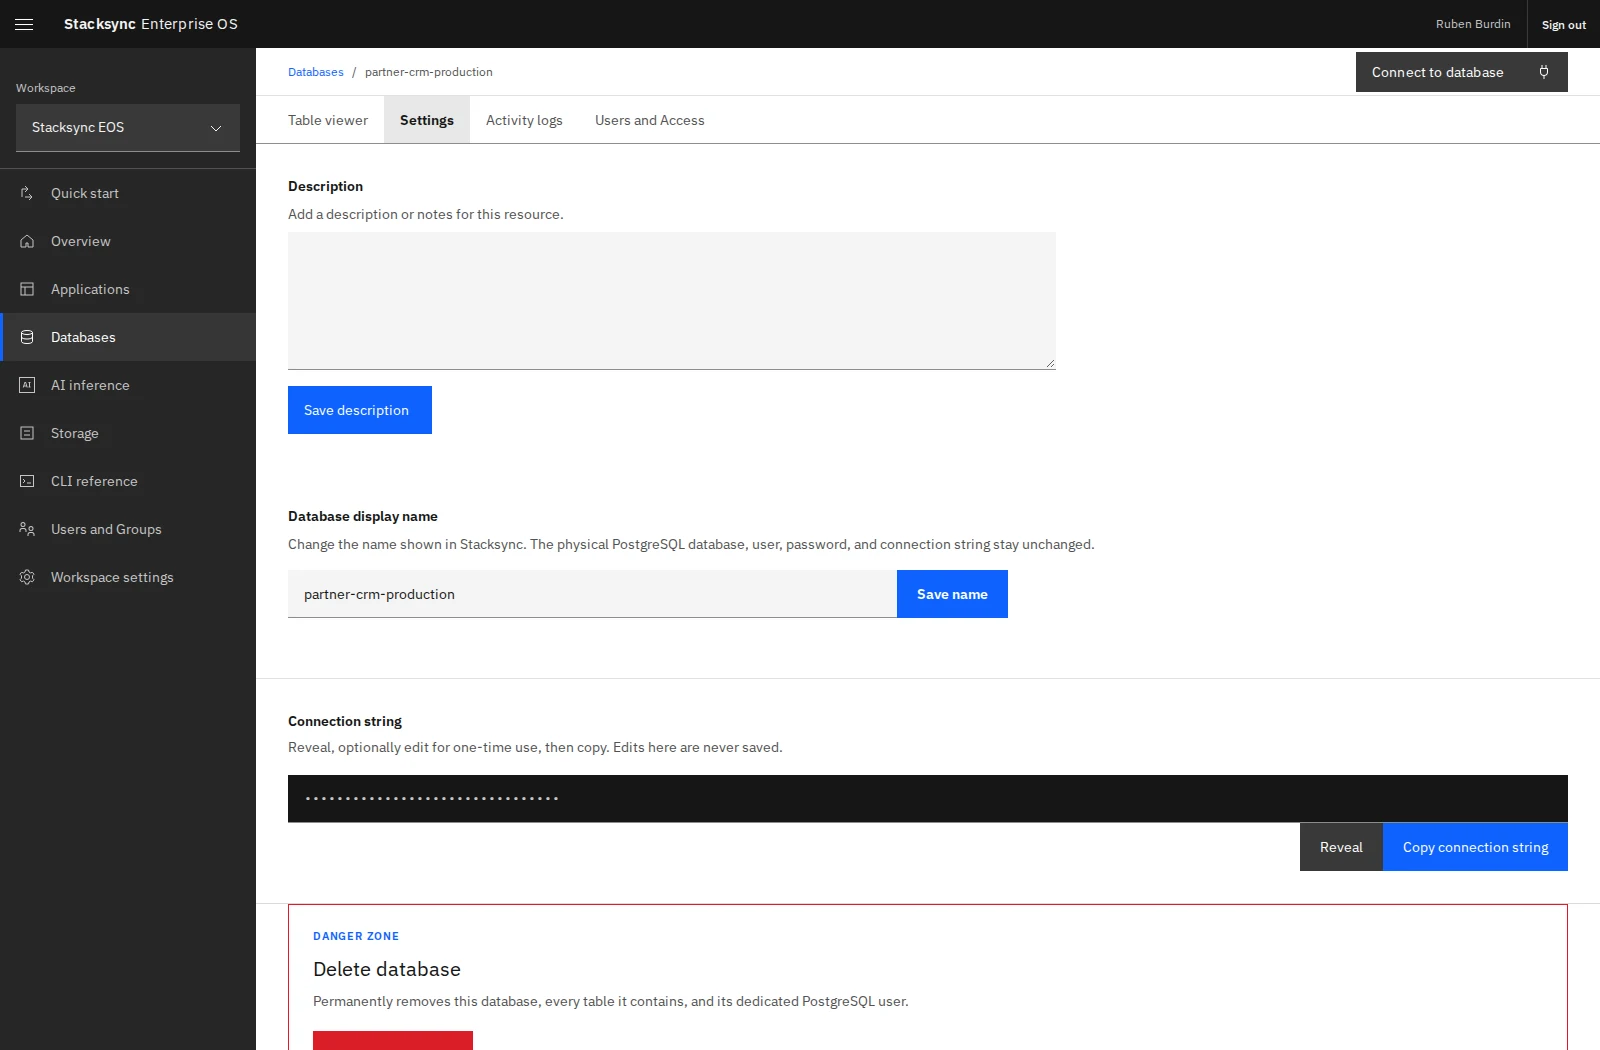1600x1050 pixels.
Task: Open CLI reference in the sidebar
Action: tap(128, 481)
